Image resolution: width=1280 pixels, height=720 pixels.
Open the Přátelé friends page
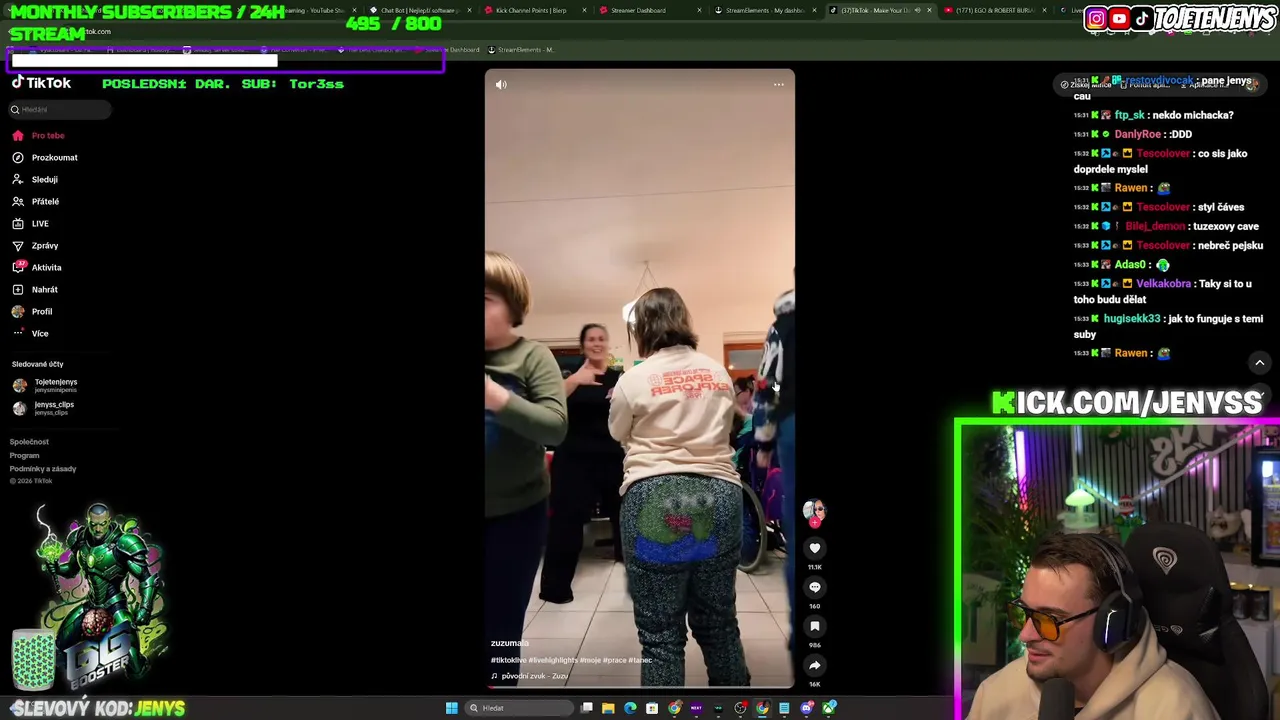click(x=36, y=201)
